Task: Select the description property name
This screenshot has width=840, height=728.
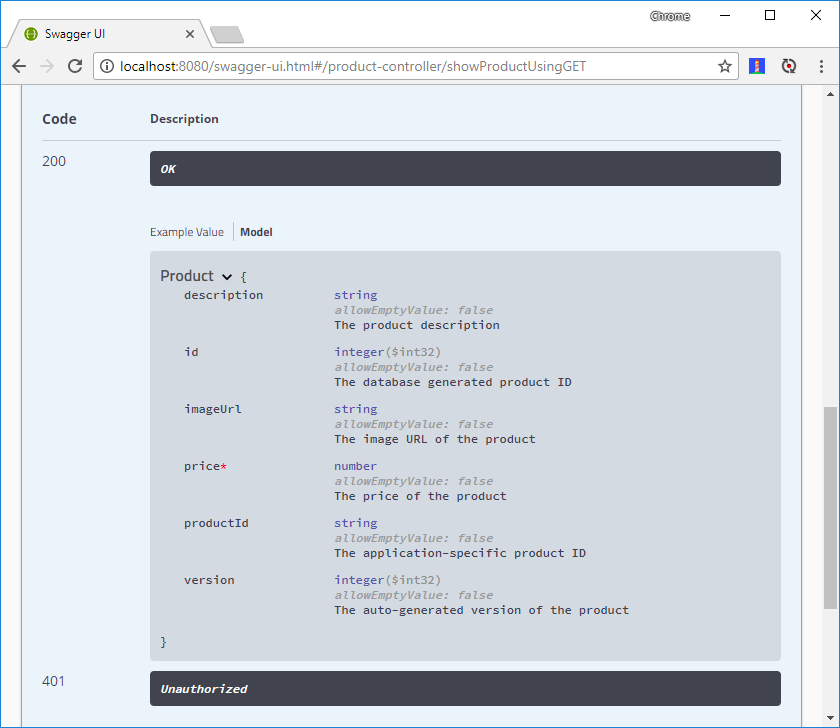Action: pyautogui.click(x=223, y=295)
